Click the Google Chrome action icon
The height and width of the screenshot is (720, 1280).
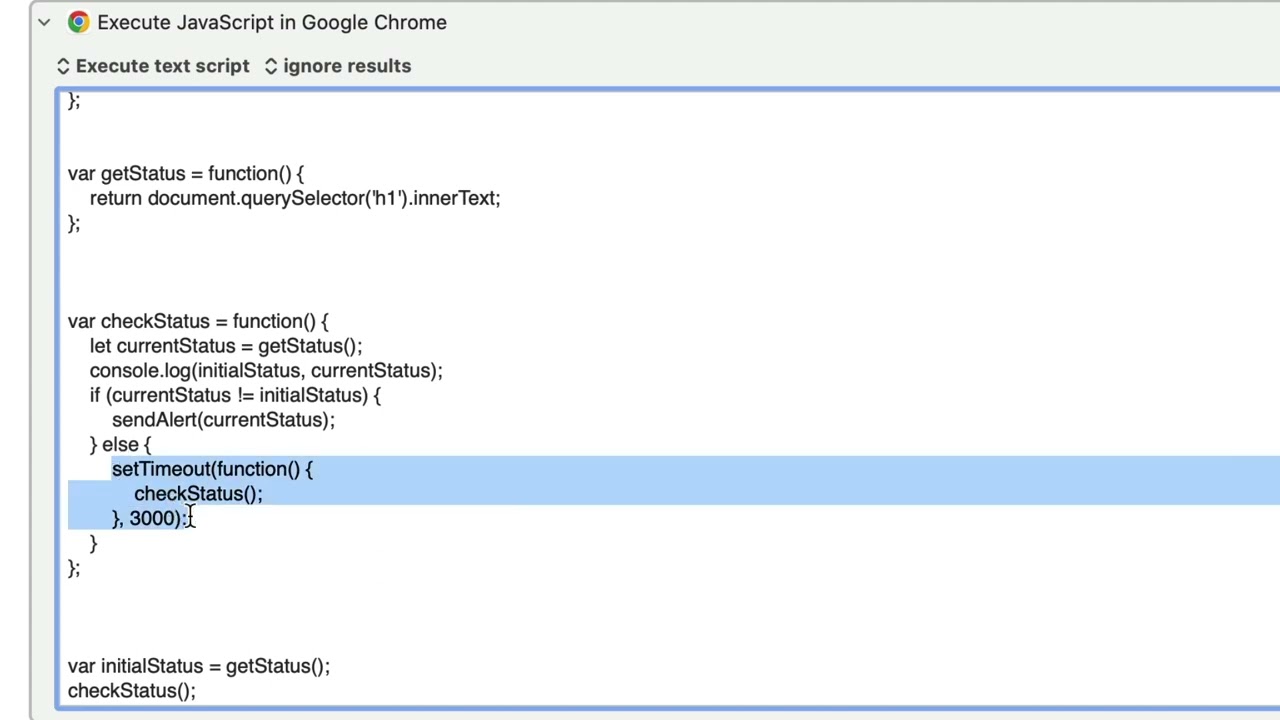point(78,22)
